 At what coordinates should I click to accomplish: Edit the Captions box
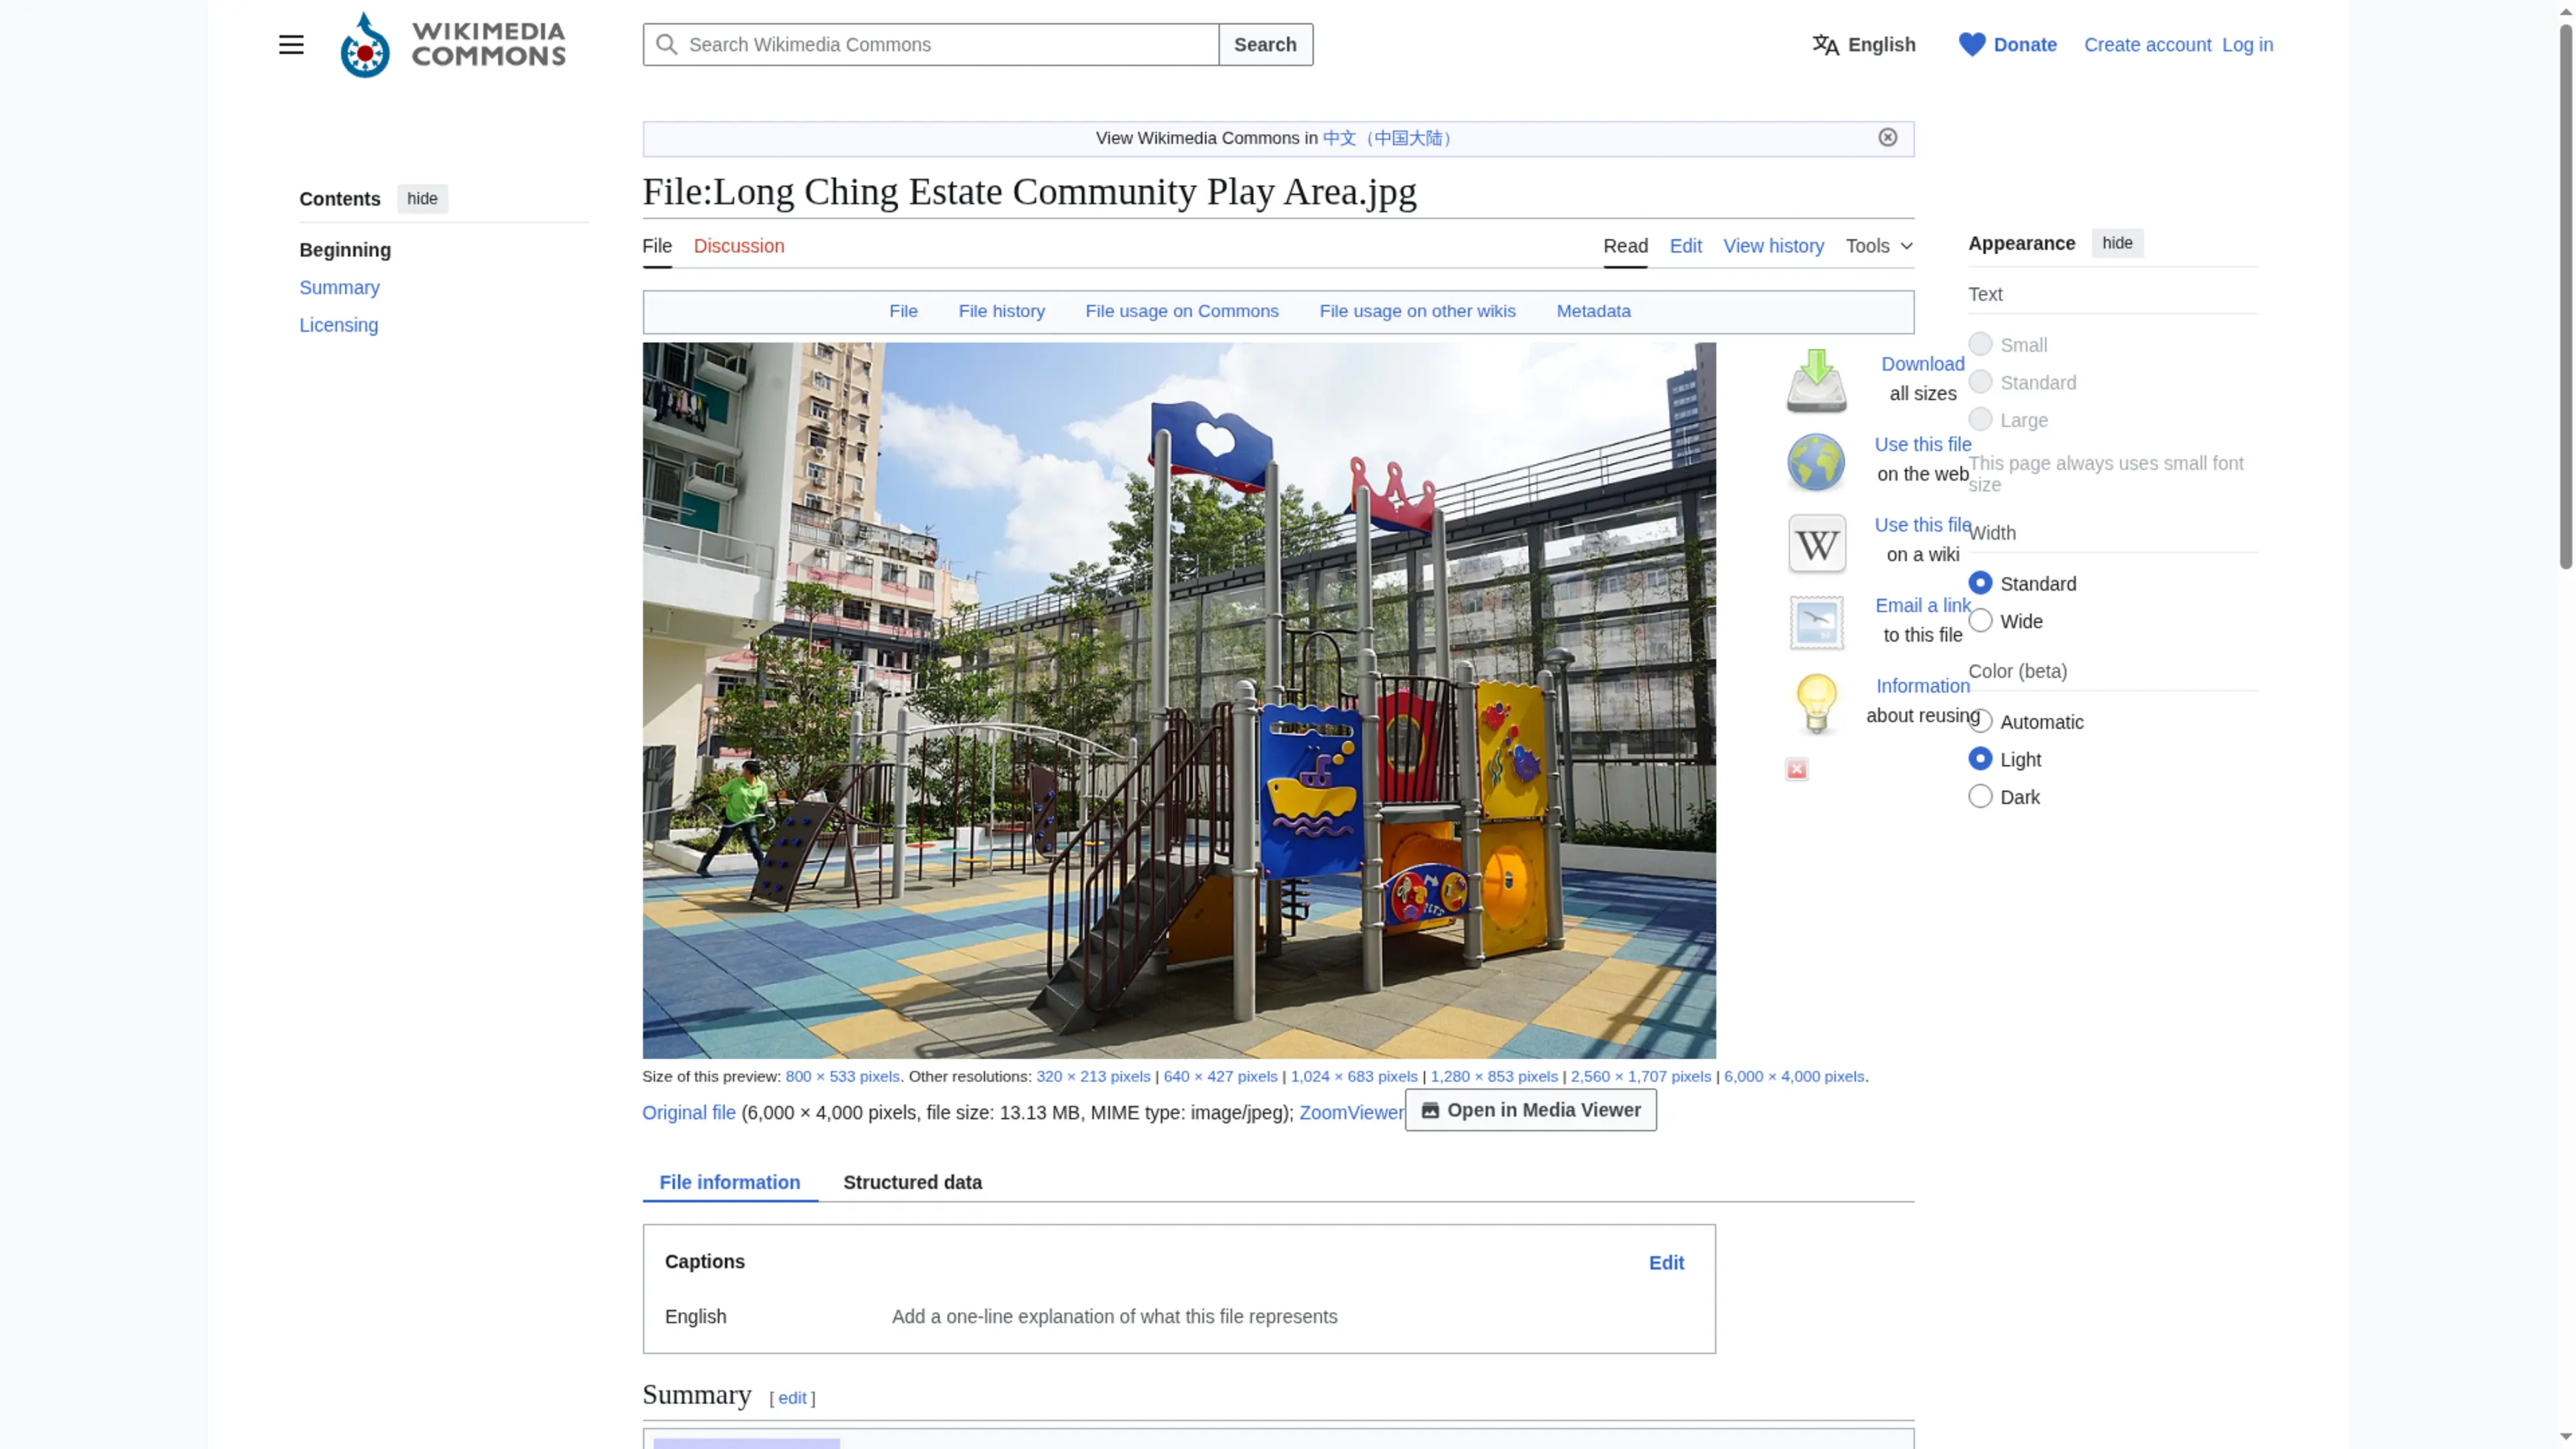pos(1666,1263)
